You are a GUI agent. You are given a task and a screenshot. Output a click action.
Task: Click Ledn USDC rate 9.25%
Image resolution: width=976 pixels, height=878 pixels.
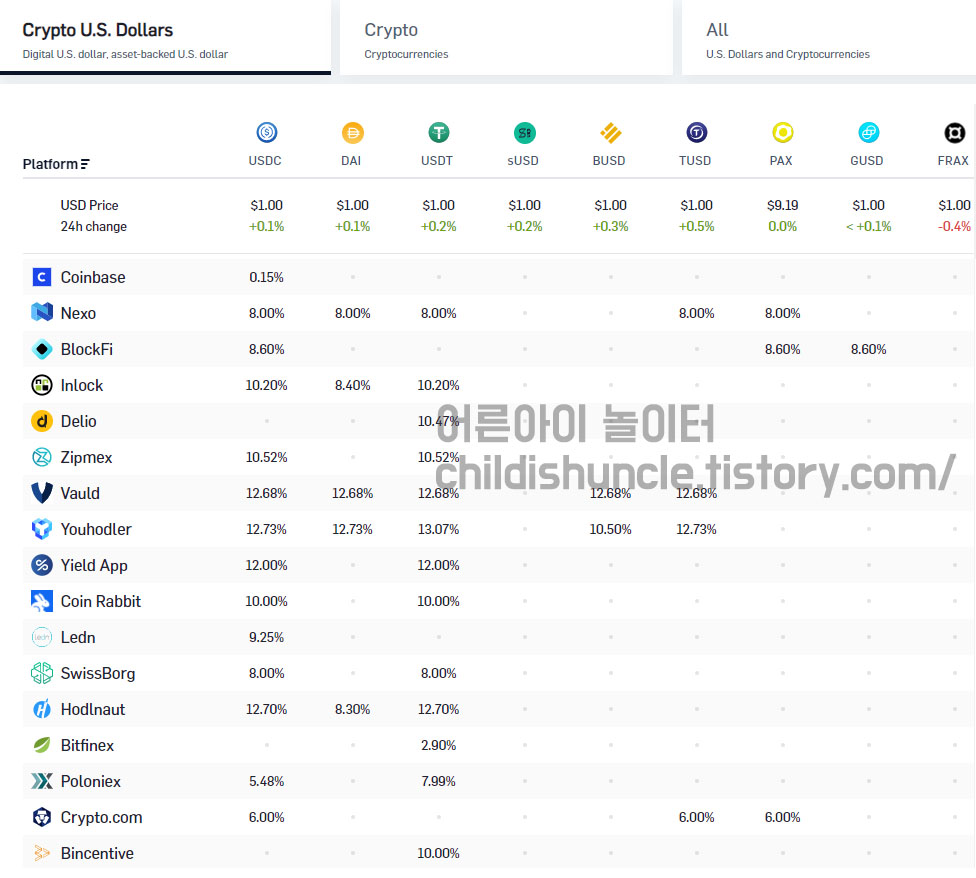click(x=266, y=637)
